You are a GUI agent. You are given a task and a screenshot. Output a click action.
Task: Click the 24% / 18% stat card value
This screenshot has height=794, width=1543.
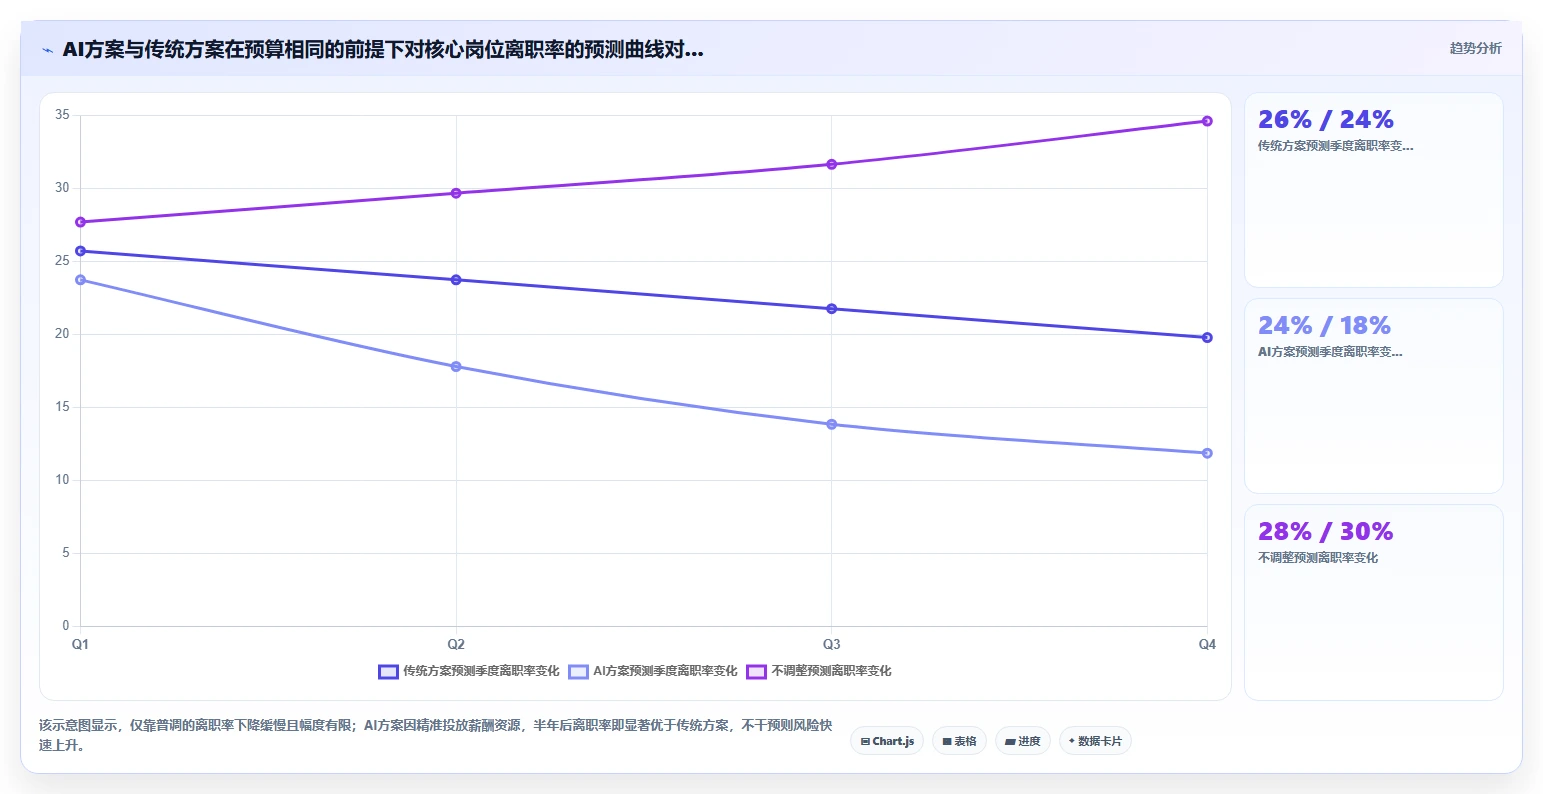coord(1325,326)
